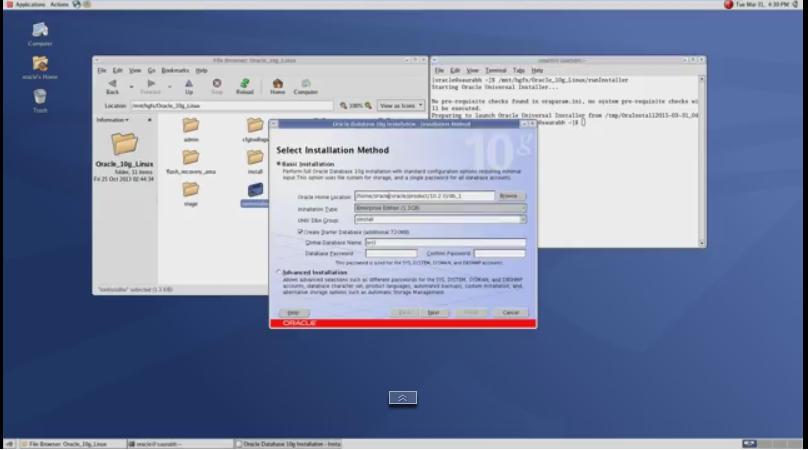Open Computer via File Browser toolbar
The image size is (808, 450).
coord(306,86)
